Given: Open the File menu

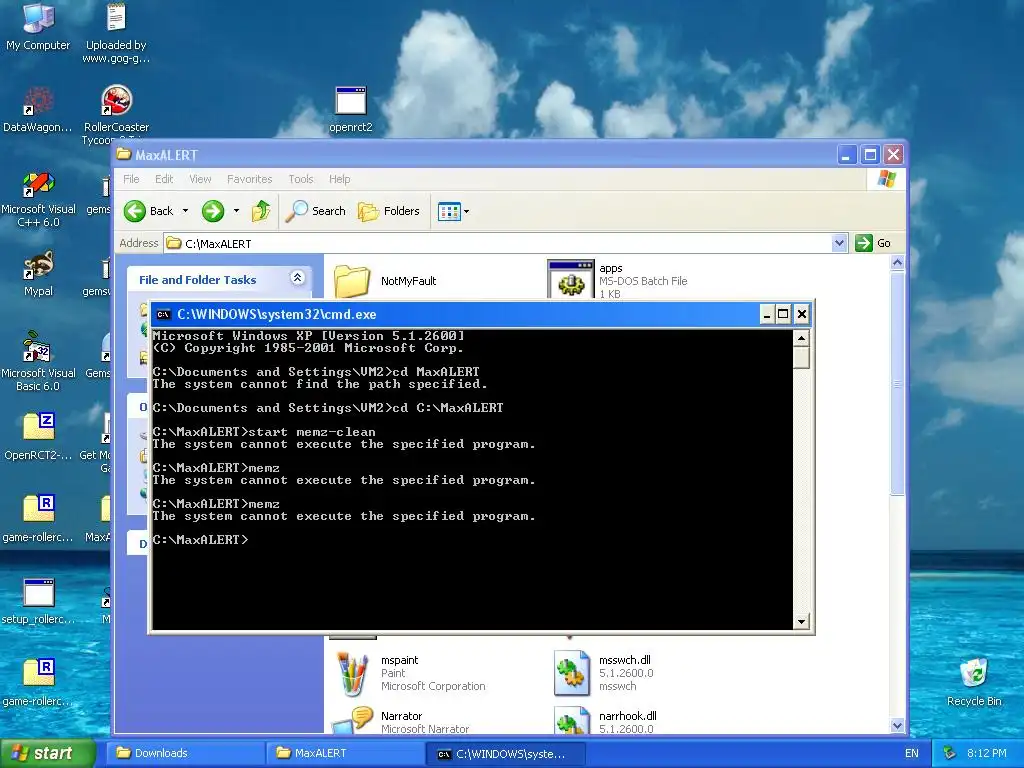Looking at the screenshot, I should pyautogui.click(x=131, y=179).
